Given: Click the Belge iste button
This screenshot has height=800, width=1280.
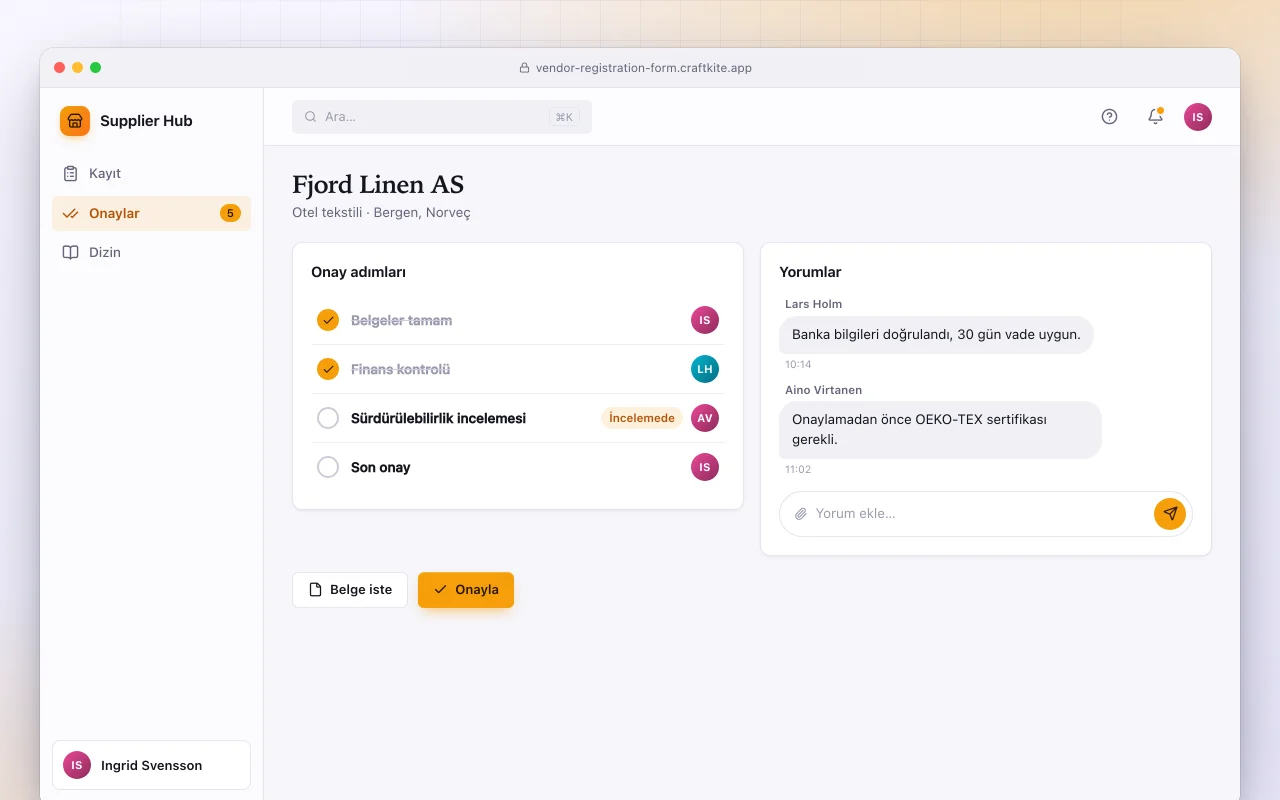Looking at the screenshot, I should pyautogui.click(x=350, y=590).
